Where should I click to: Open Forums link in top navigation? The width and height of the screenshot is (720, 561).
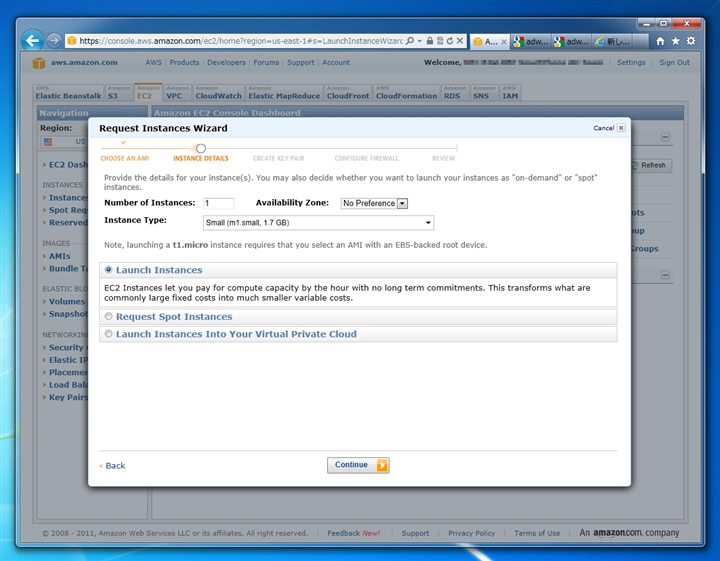266,62
